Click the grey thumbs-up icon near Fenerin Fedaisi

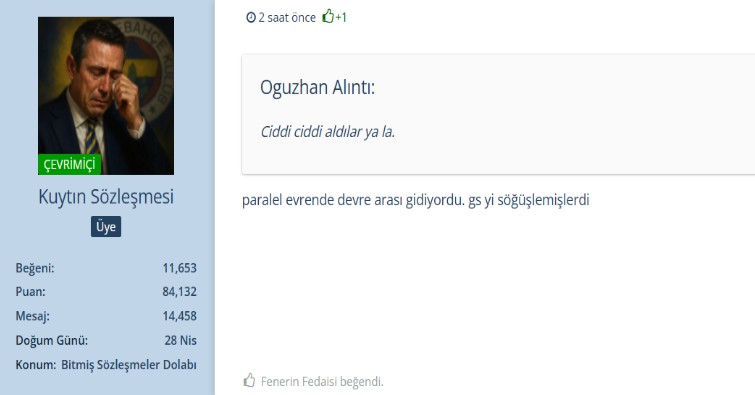tap(249, 380)
